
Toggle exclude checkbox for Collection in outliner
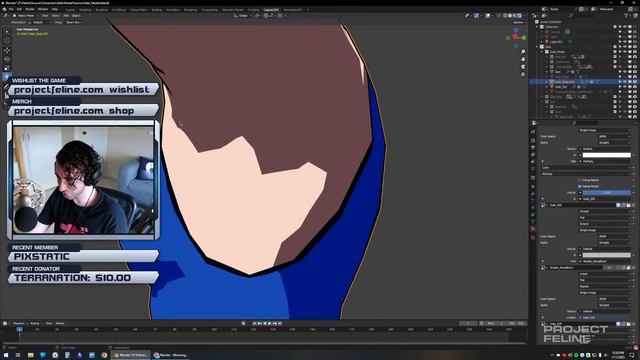pos(615,27)
